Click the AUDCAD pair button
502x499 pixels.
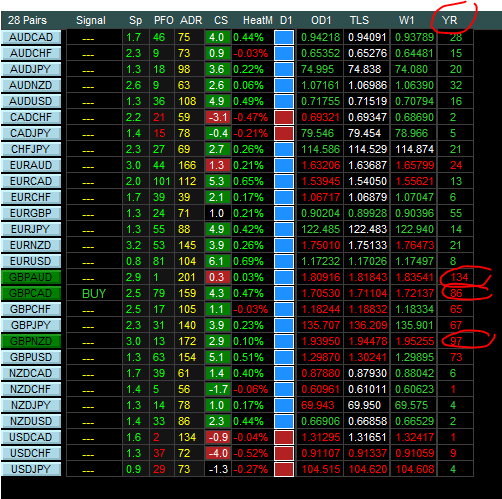coord(31,37)
